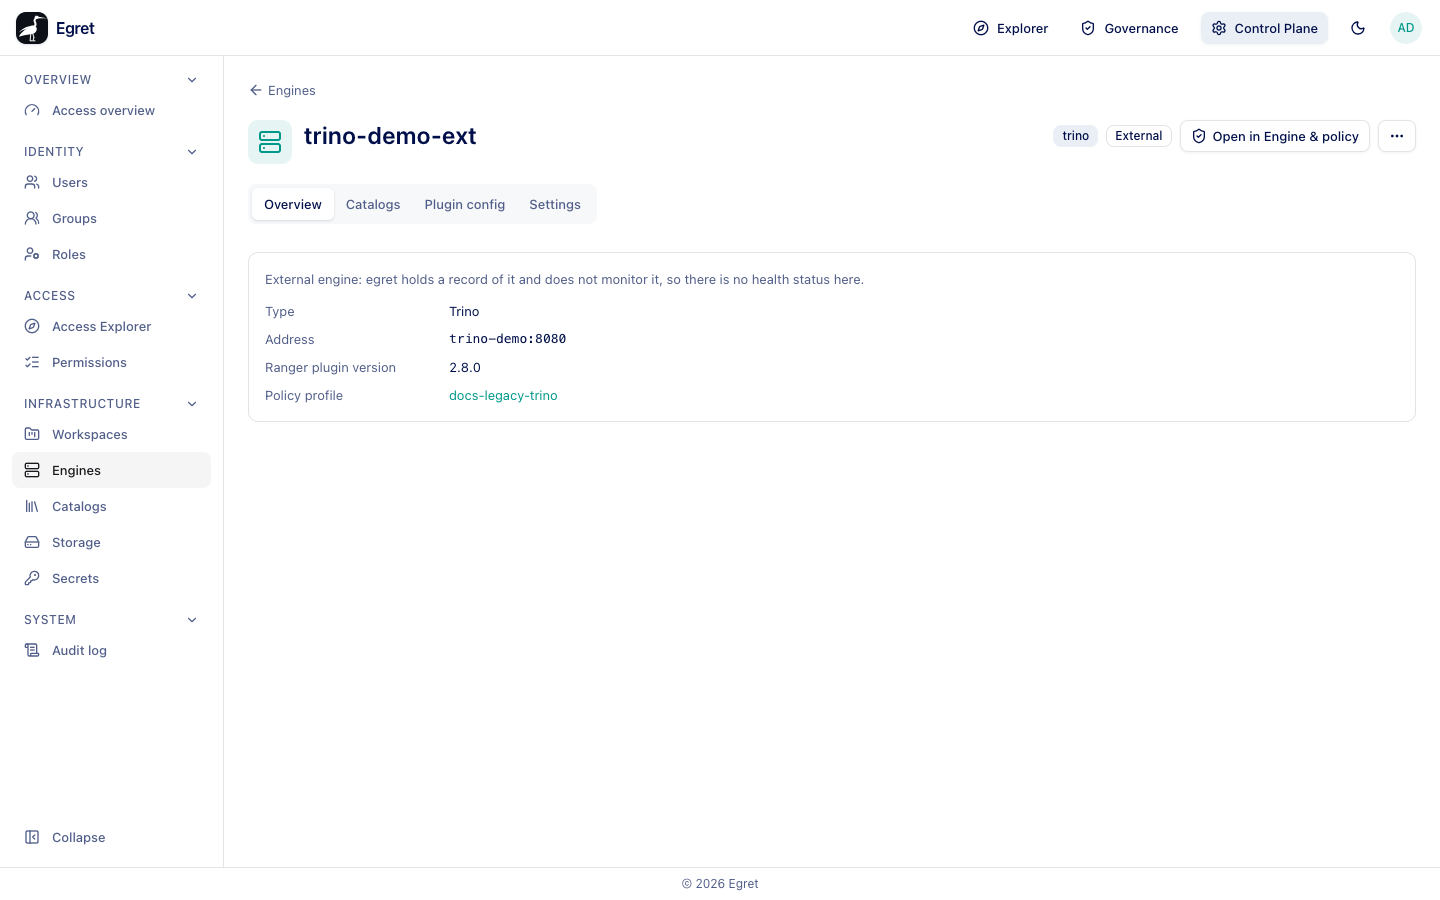Open the three-dots more actions menu
The image size is (1440, 900).
tap(1397, 136)
